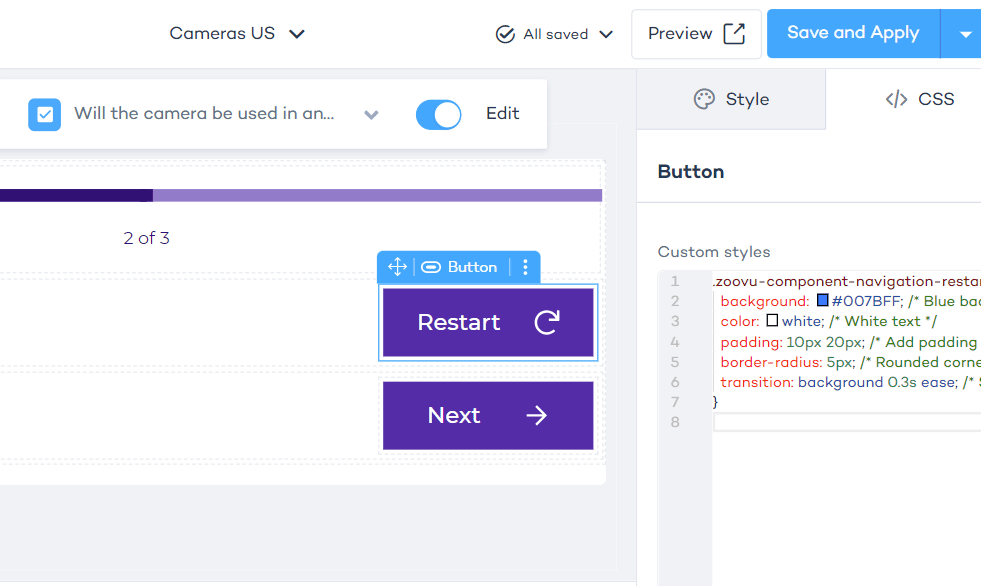Toggle the Edit mode switch
This screenshot has height=586, width=981.
[x=438, y=114]
